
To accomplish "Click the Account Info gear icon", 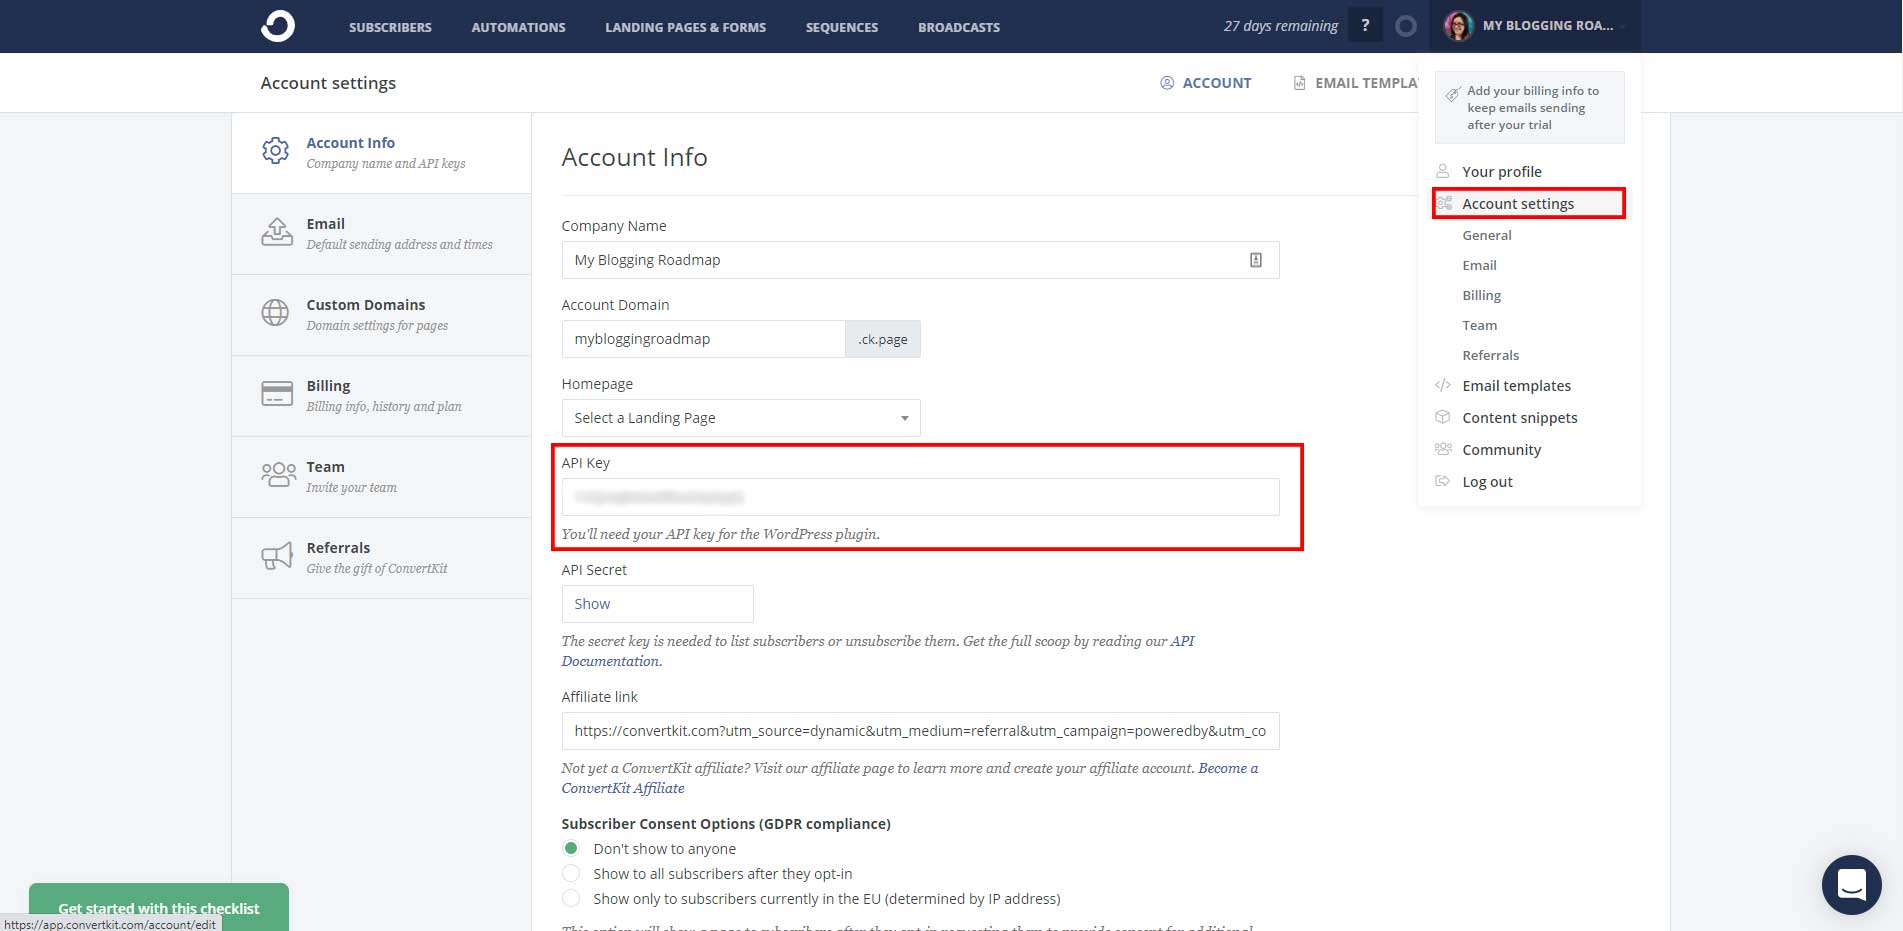I will coord(276,151).
